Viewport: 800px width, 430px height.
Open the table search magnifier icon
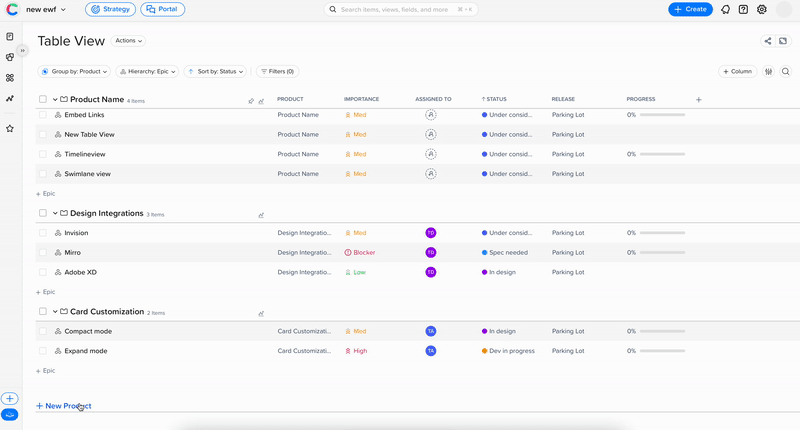point(785,72)
